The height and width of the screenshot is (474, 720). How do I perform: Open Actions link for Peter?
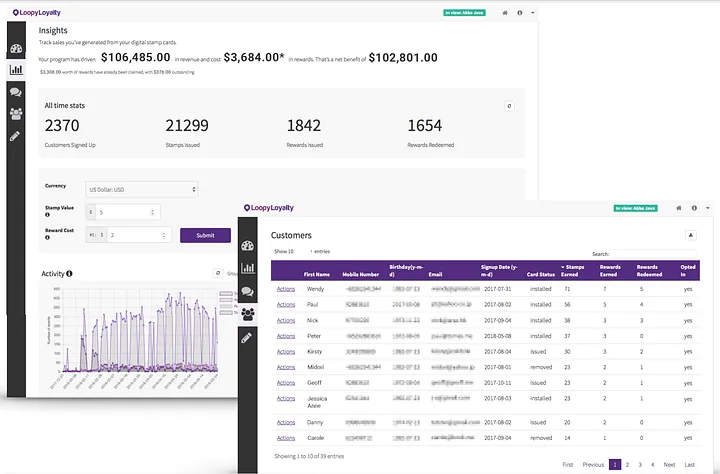coord(286,336)
